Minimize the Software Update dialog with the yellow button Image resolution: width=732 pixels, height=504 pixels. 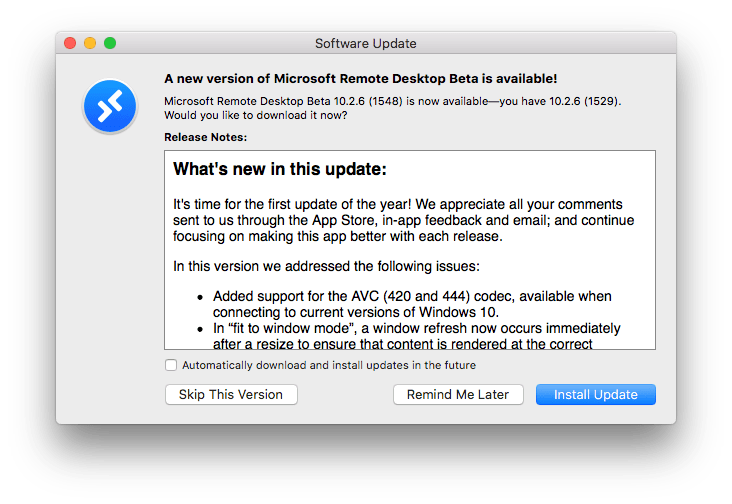click(x=90, y=43)
